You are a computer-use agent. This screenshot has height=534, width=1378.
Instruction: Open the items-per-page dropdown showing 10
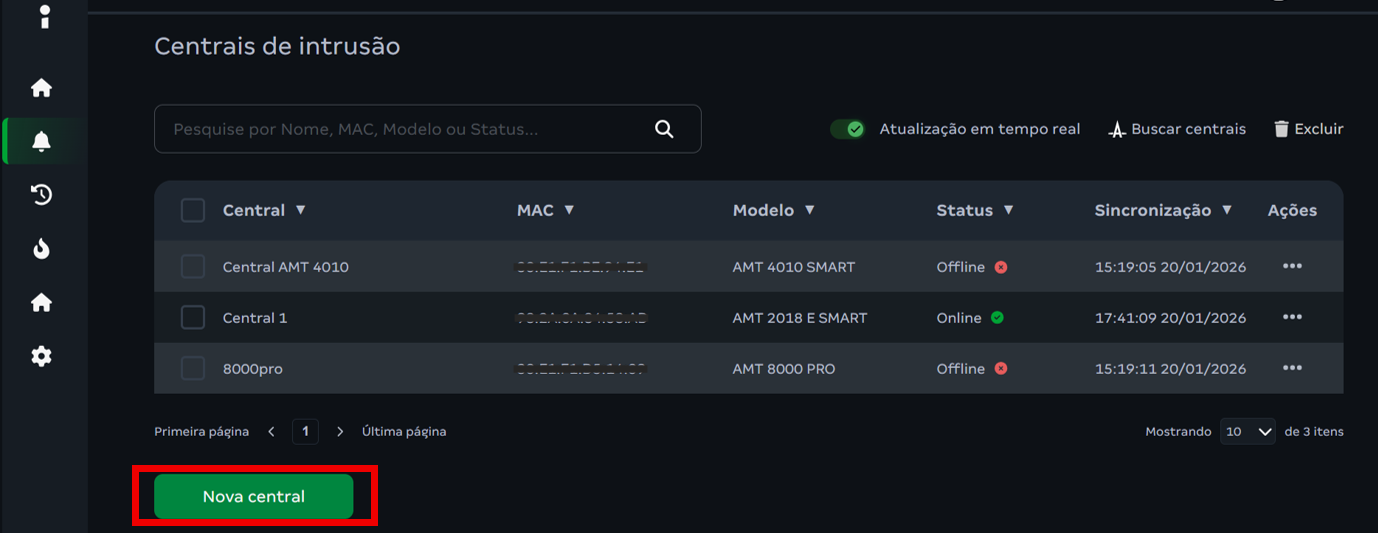[x=1247, y=432]
